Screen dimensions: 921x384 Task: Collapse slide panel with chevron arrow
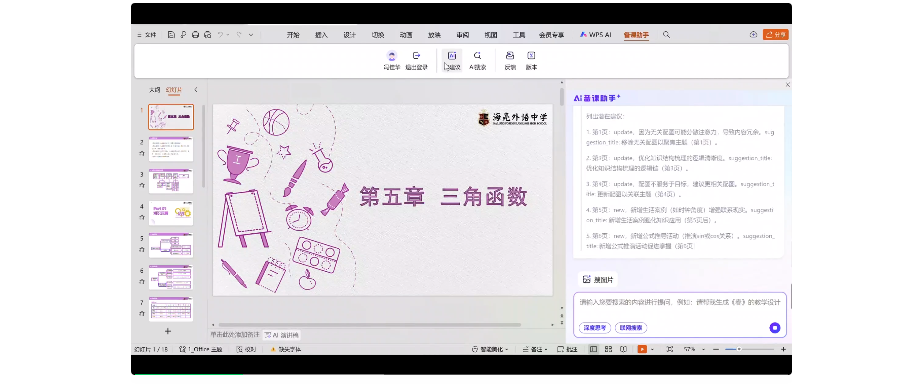click(x=196, y=90)
